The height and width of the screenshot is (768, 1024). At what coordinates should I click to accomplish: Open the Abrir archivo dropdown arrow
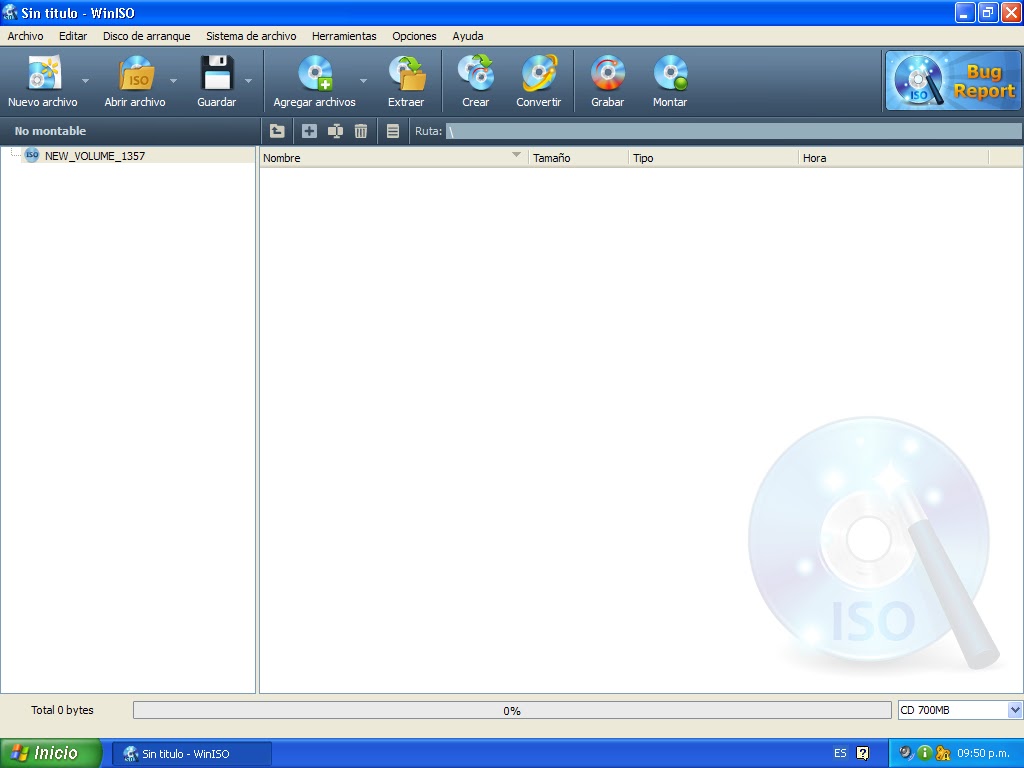172,80
